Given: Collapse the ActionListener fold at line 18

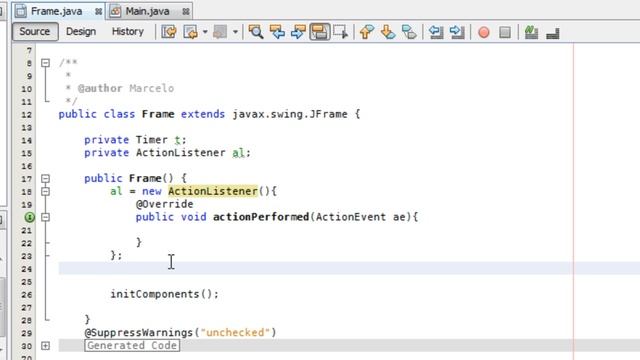Looking at the screenshot, I should pos(45,191).
